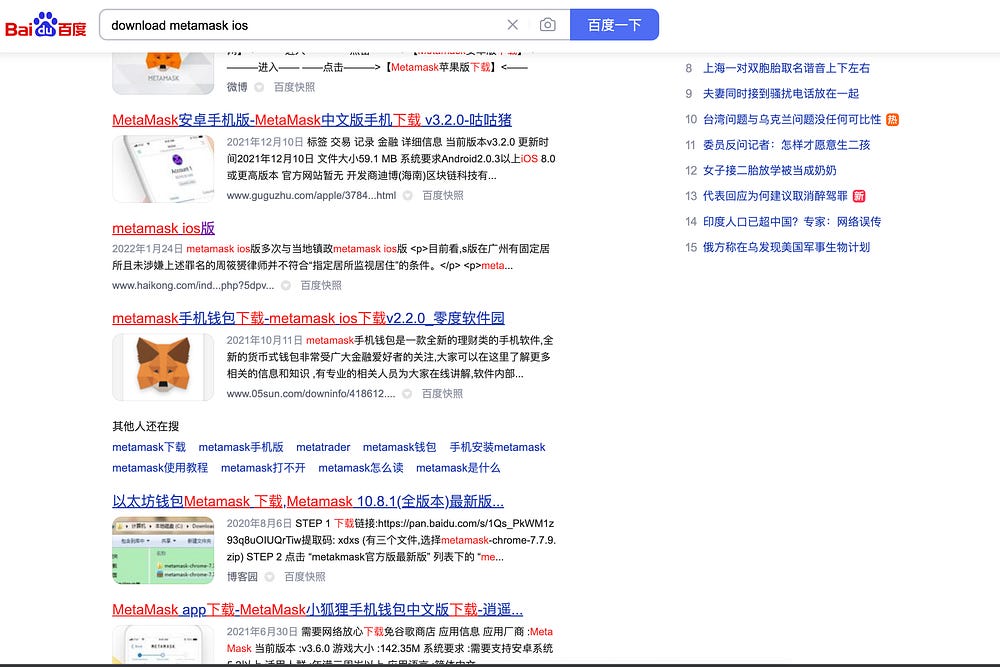Open the www.guguzhu.com/apple/3784 URL
The height and width of the screenshot is (667, 1000).
(x=311, y=195)
